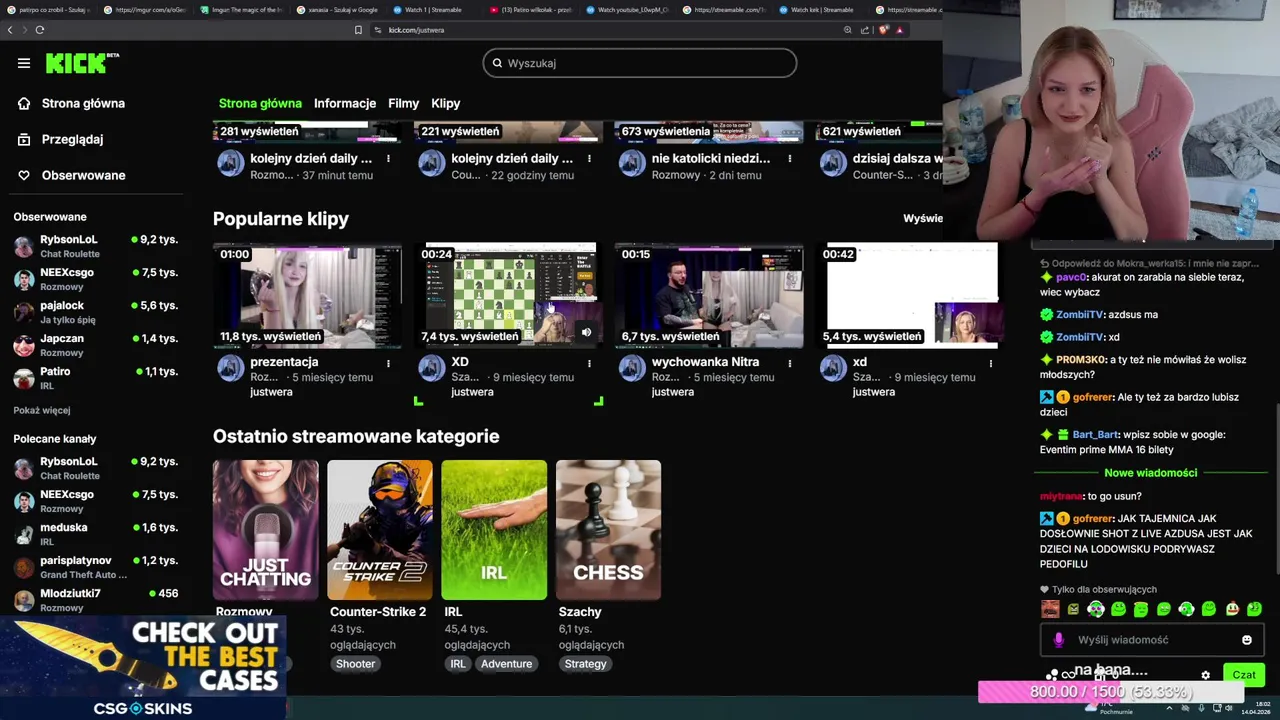1280x720 pixels.
Task: Expand Pokaż więcej in the followed list
Action: (x=42, y=410)
